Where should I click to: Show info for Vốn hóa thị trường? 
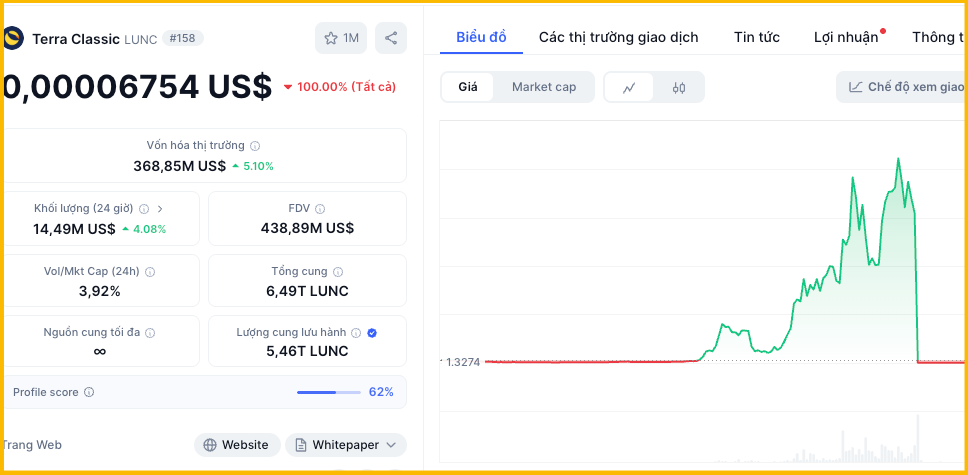(x=255, y=146)
